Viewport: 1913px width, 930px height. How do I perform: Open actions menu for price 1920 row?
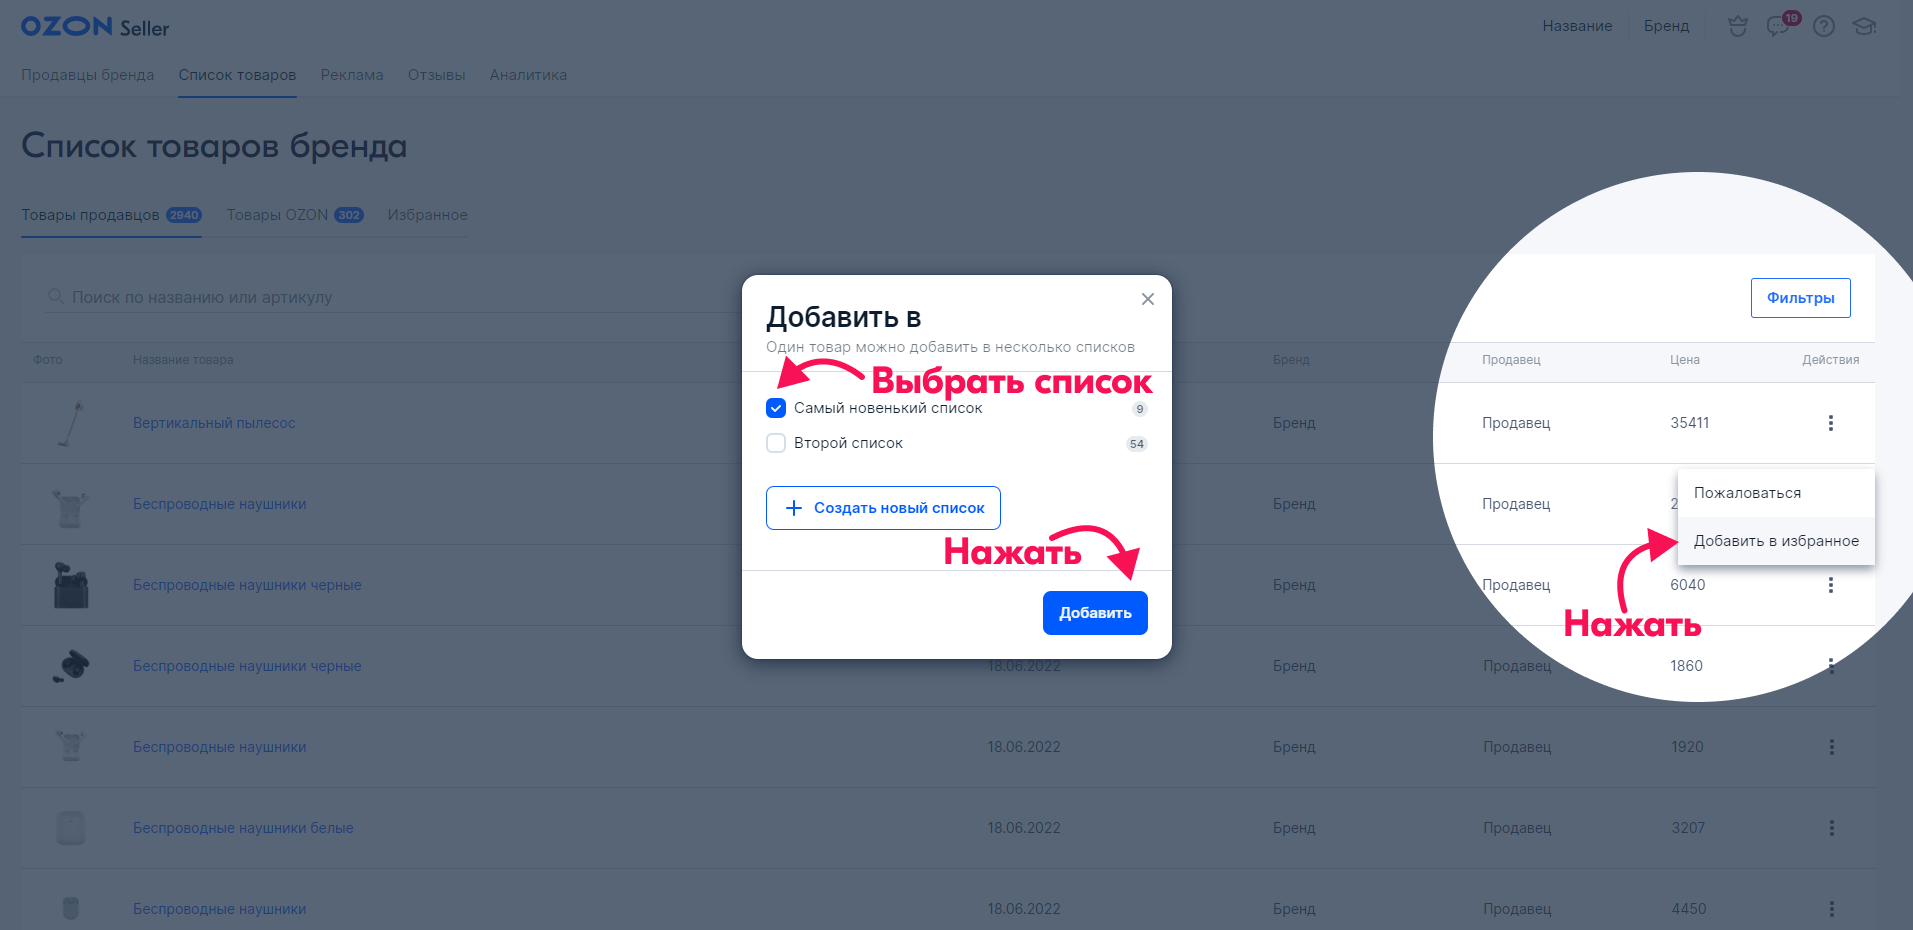[x=1831, y=747]
